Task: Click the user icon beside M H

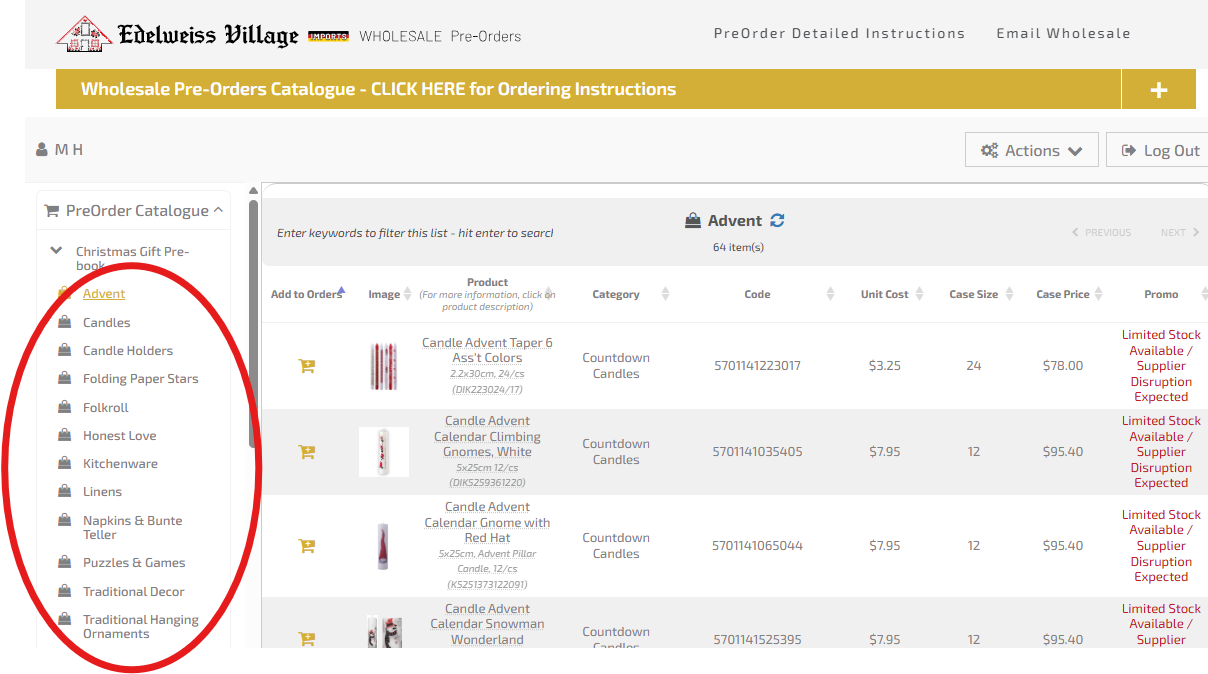Action: [42, 150]
